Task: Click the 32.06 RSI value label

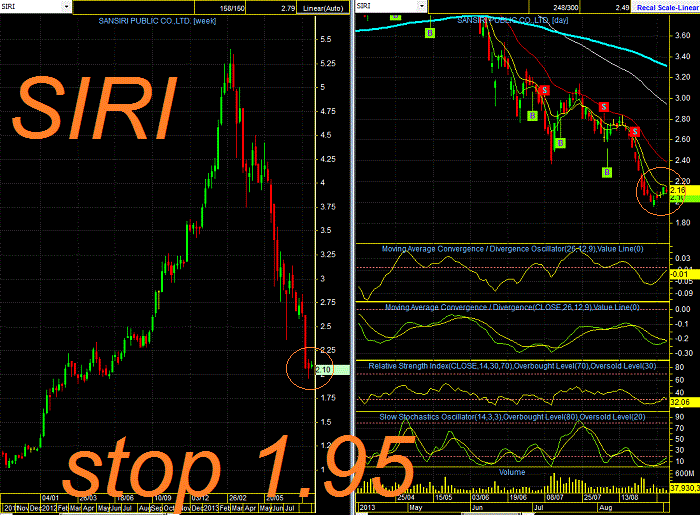Action: tap(684, 403)
